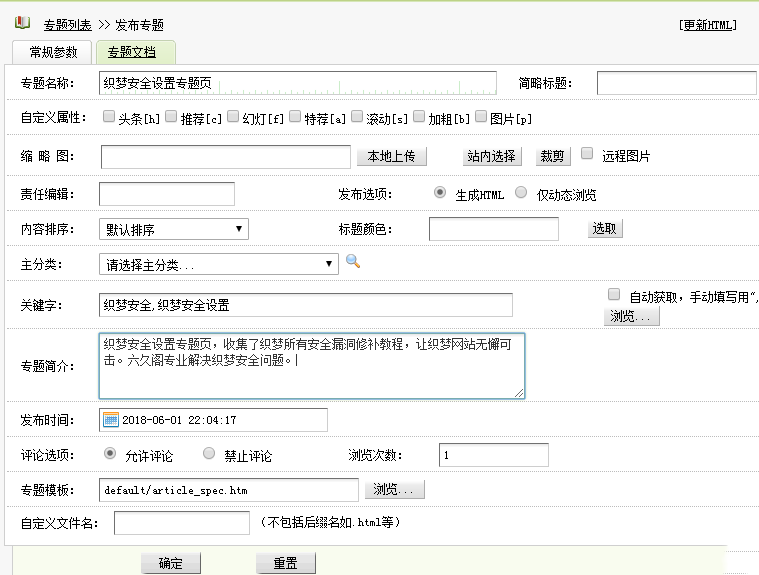Check the 头条[h] attribute box
Screen dimensions: 759x575
[109, 117]
